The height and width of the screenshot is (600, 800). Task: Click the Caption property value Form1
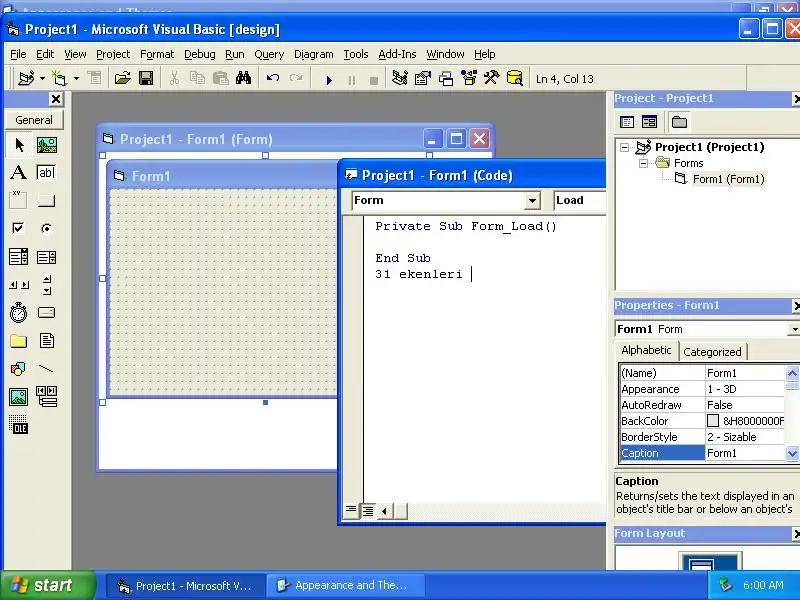(x=745, y=453)
